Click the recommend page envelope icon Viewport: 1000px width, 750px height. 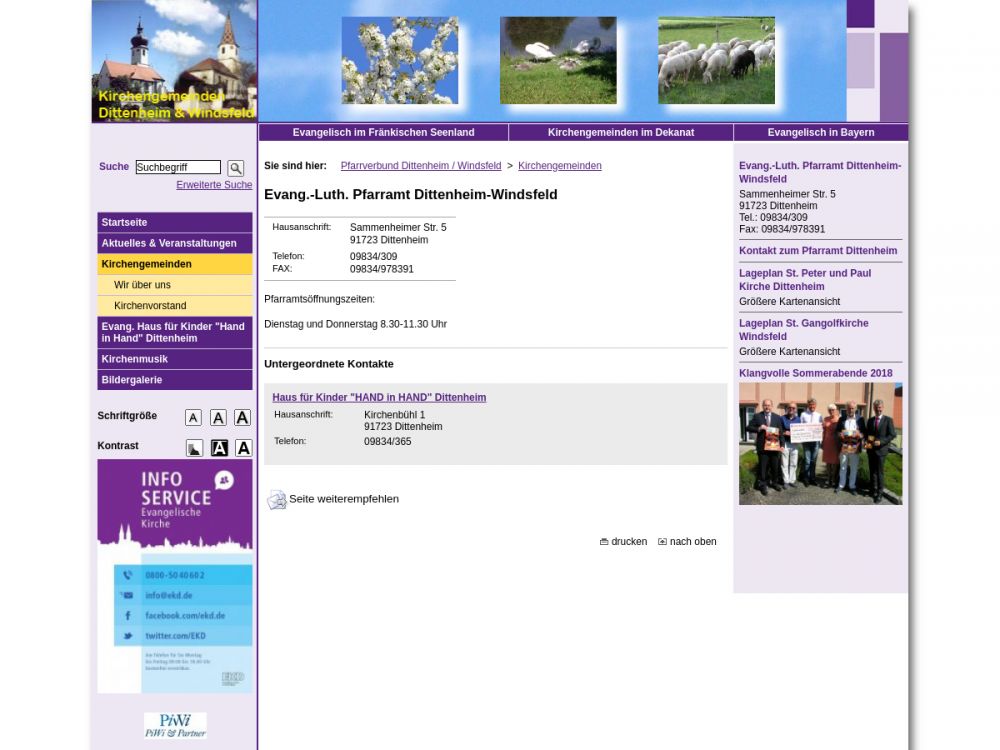(276, 500)
